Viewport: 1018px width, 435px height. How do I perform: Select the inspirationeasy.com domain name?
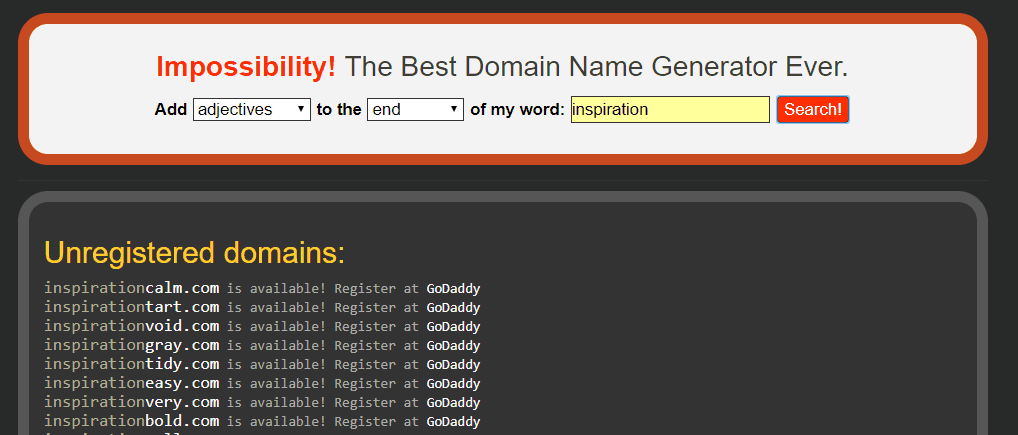[131, 383]
